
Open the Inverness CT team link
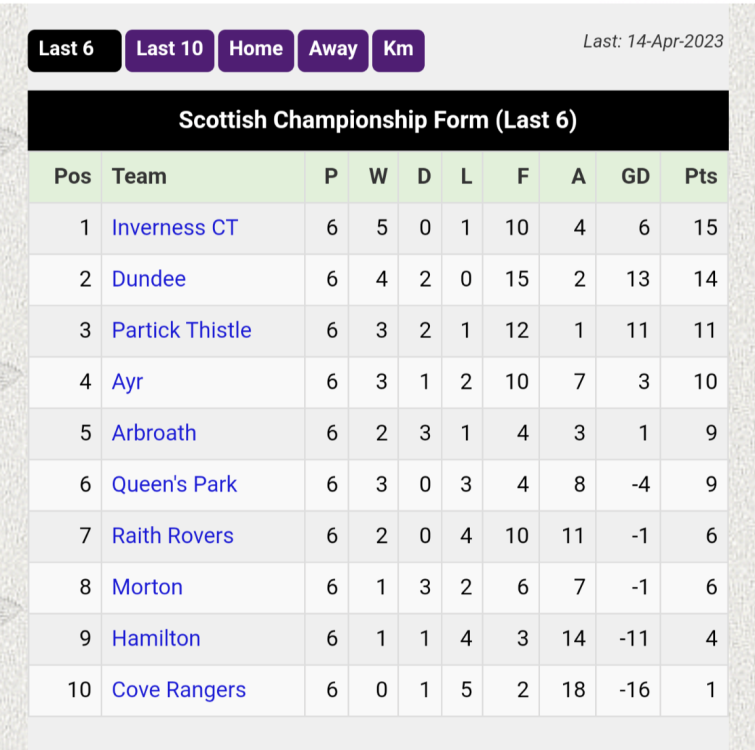pyautogui.click(x=175, y=228)
